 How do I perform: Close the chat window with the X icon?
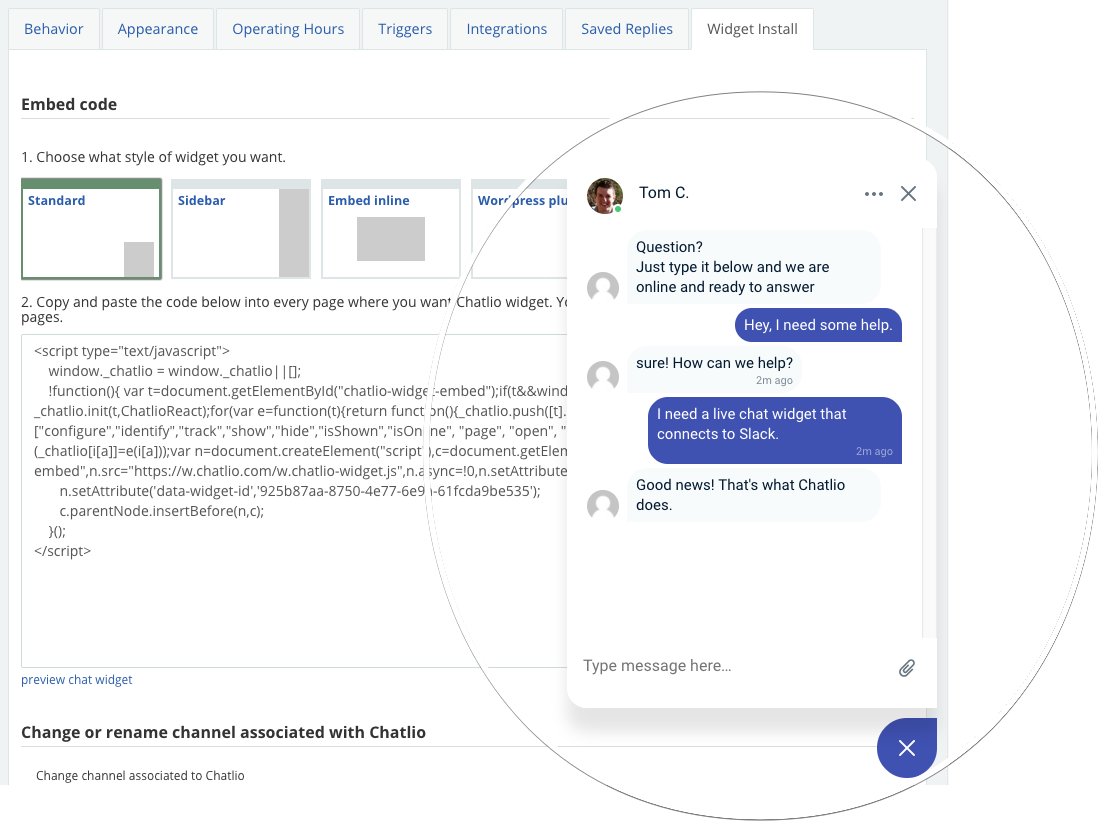(x=908, y=194)
